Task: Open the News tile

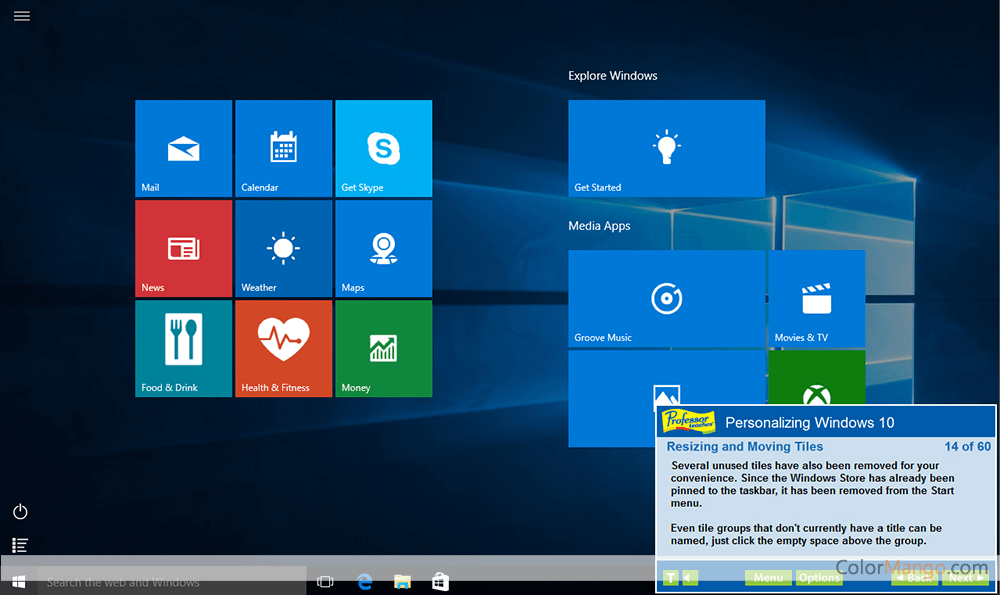Action: tap(184, 248)
